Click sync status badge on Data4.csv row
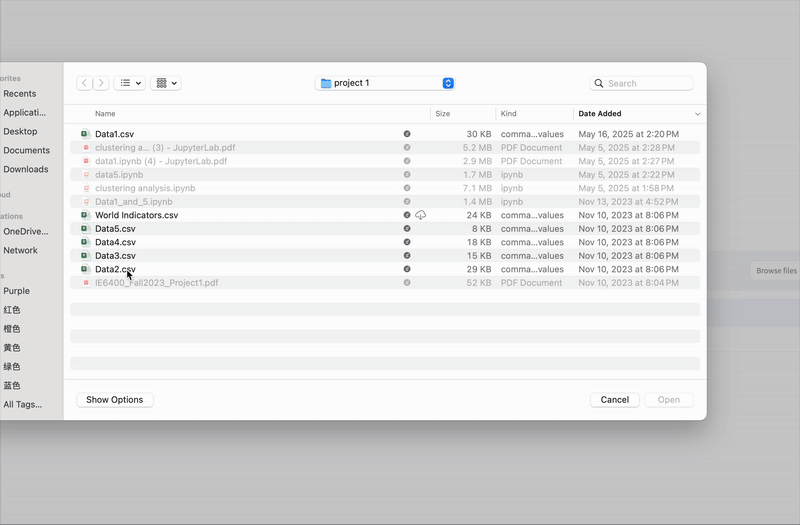This screenshot has height=525, width=800. 407,242
